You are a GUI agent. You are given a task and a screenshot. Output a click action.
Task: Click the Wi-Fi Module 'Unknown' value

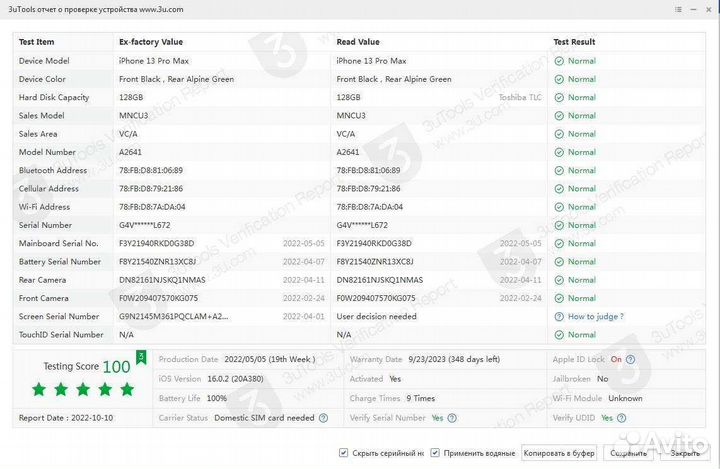625,398
